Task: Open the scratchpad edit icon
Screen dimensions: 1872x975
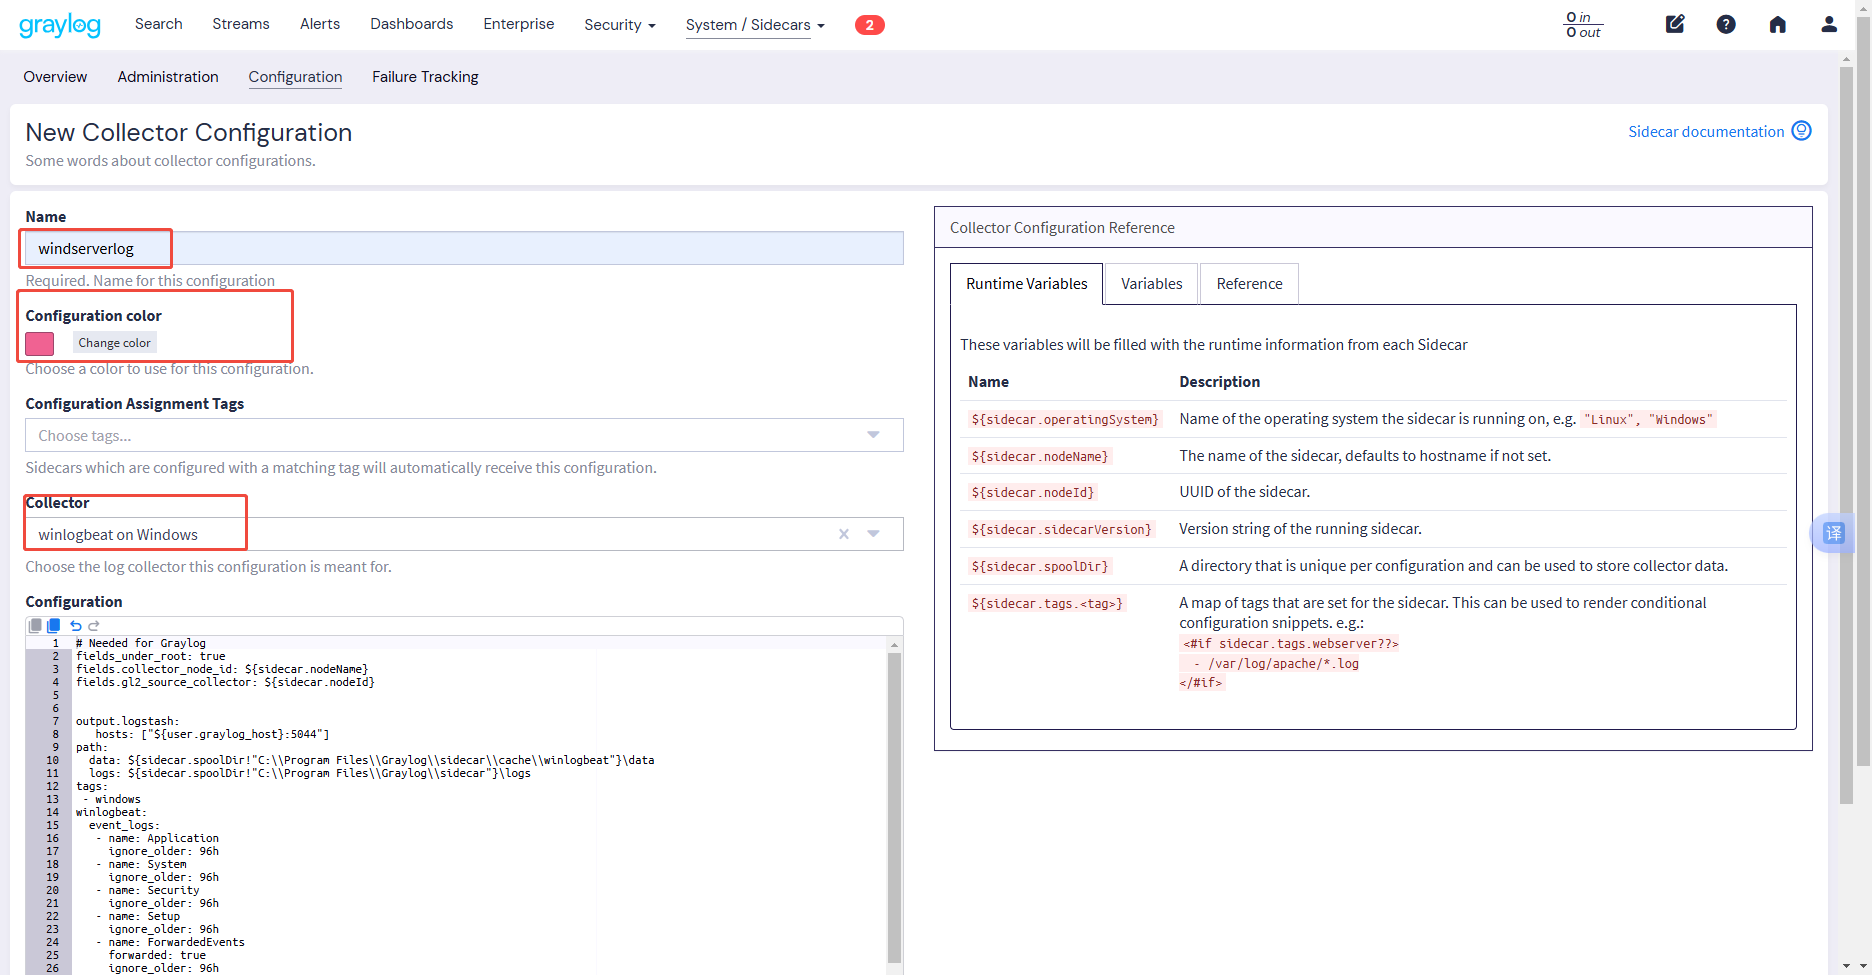Action: 1675,24
